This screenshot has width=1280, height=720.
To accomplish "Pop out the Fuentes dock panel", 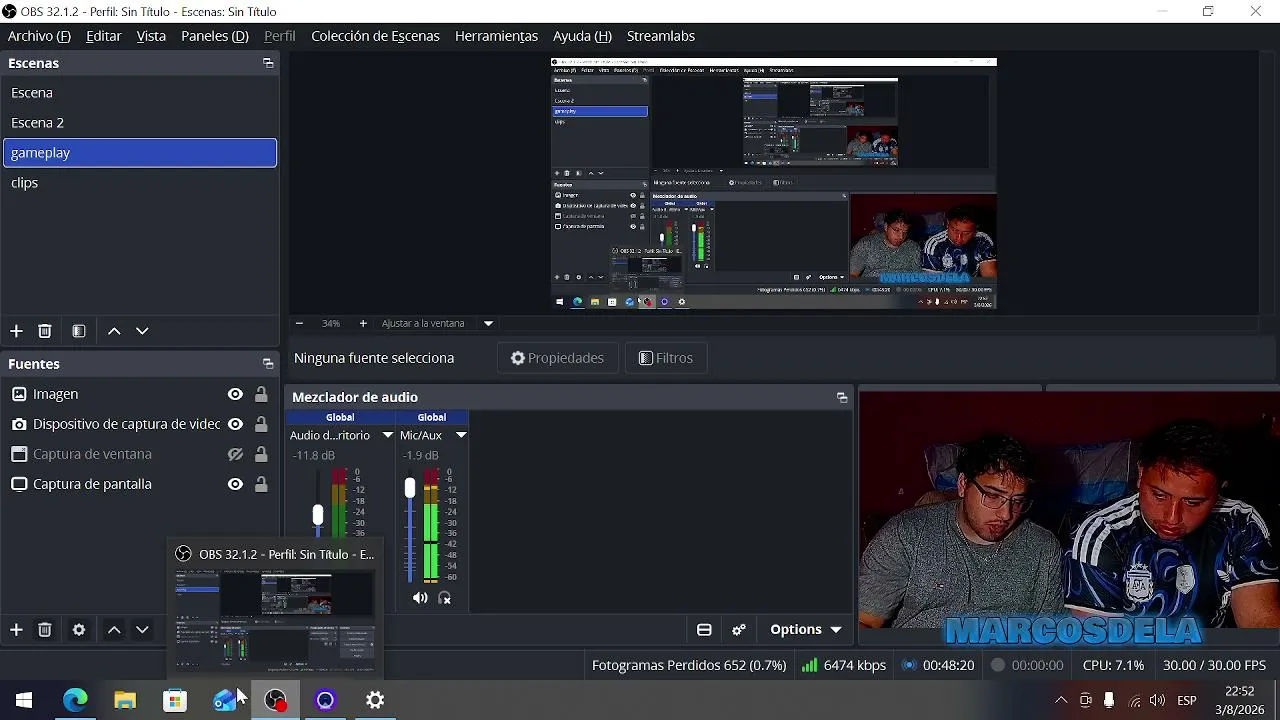I will pyautogui.click(x=268, y=364).
